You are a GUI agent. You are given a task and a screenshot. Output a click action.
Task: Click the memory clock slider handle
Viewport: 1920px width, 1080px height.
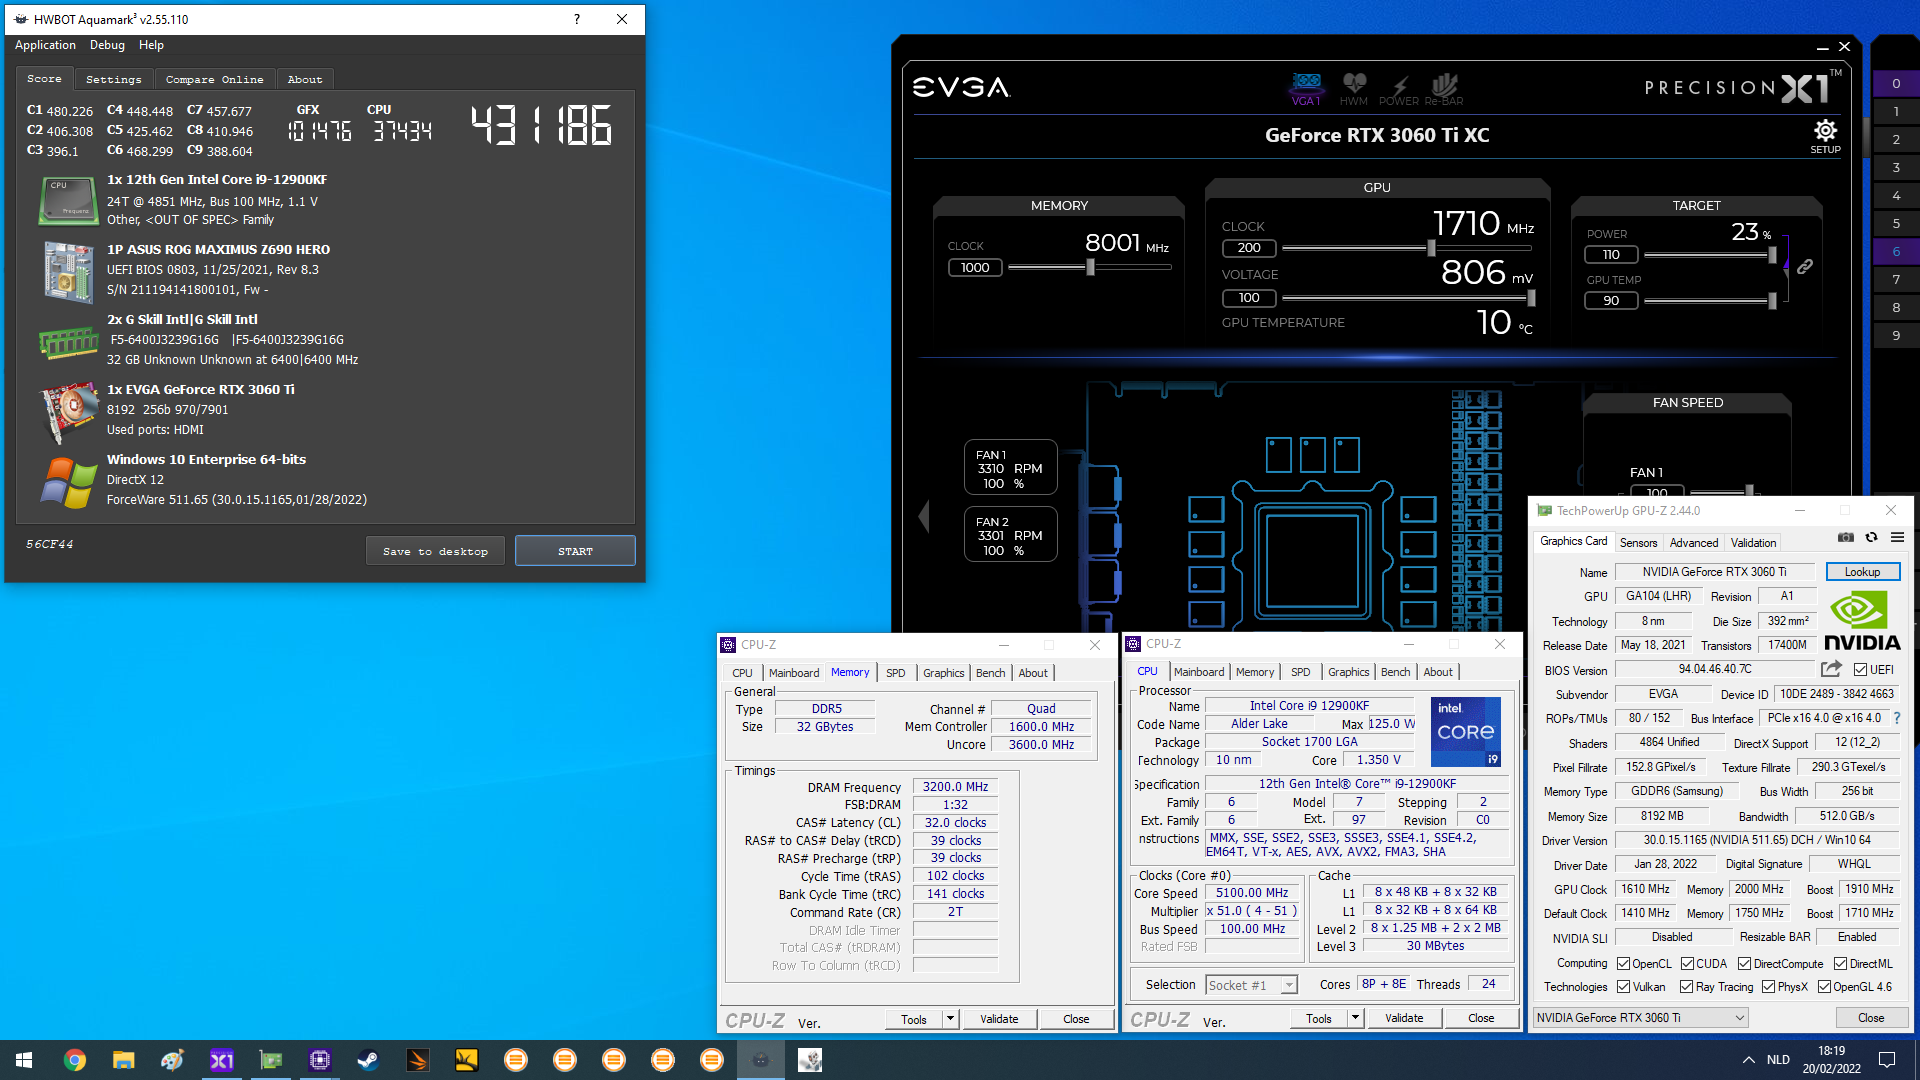coord(1090,268)
